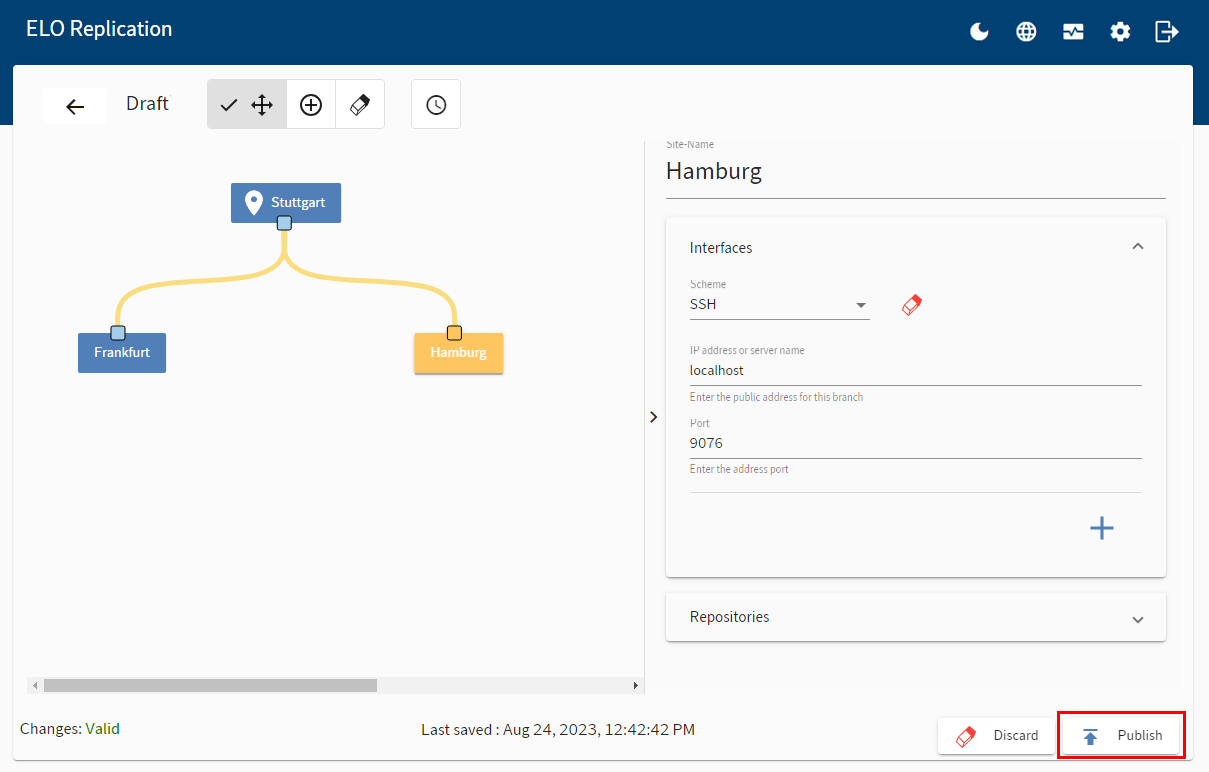The image size is (1209, 772).
Task: Collapse the Interfaces panel
Action: pyautogui.click(x=1137, y=247)
